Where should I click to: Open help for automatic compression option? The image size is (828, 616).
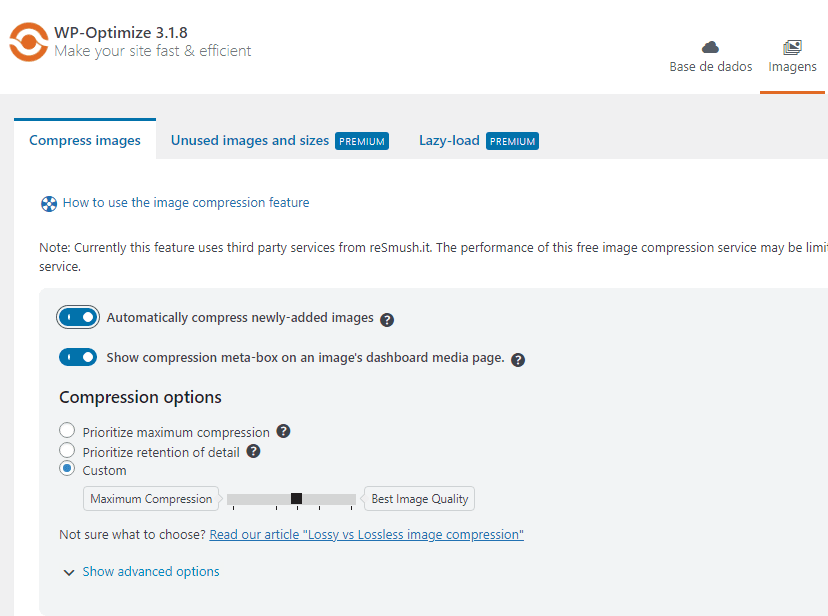[387, 320]
